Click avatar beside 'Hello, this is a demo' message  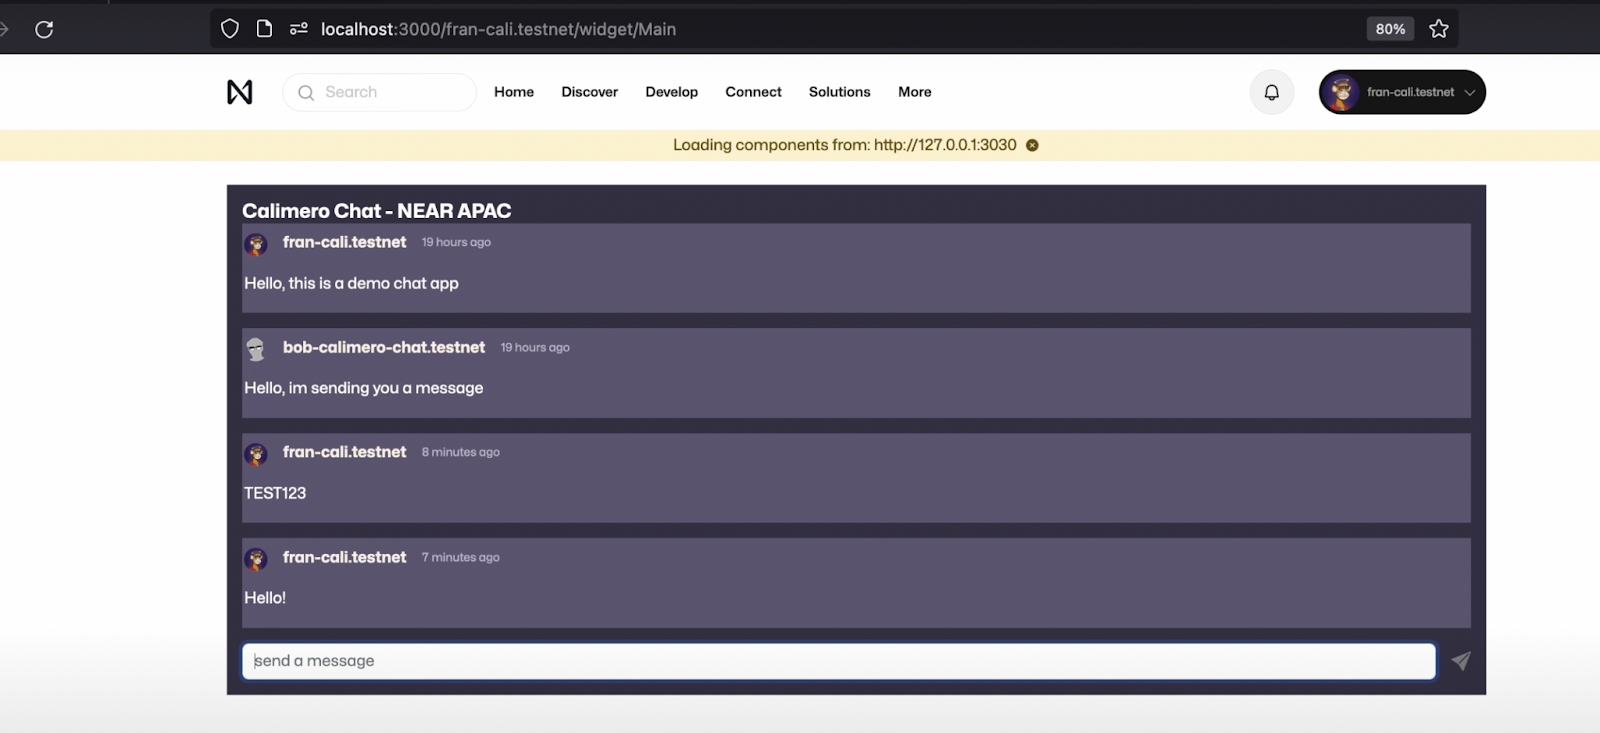[256, 244]
